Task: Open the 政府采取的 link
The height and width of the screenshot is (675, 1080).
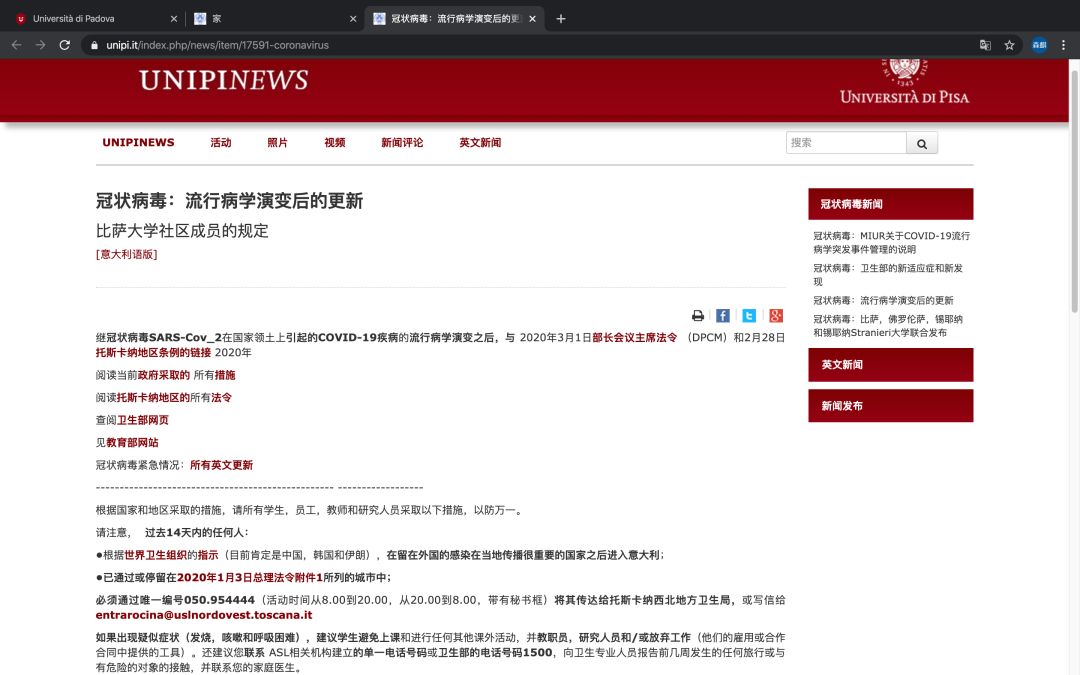Action: 164,375
